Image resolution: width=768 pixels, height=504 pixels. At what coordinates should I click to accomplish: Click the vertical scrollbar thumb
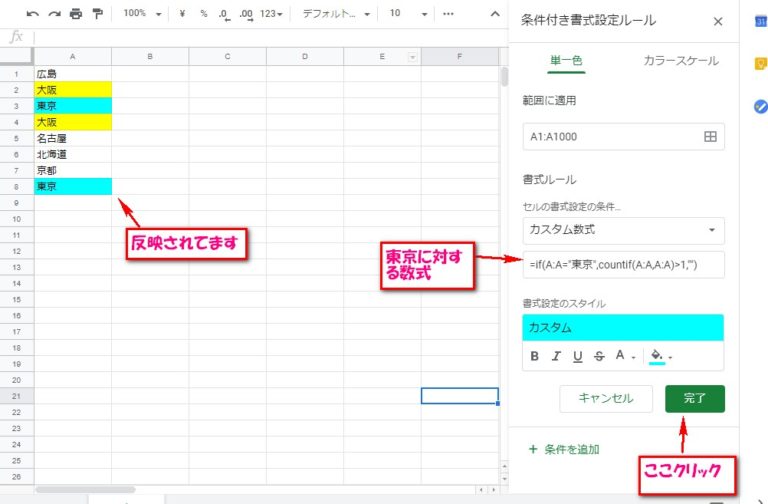click(x=504, y=76)
